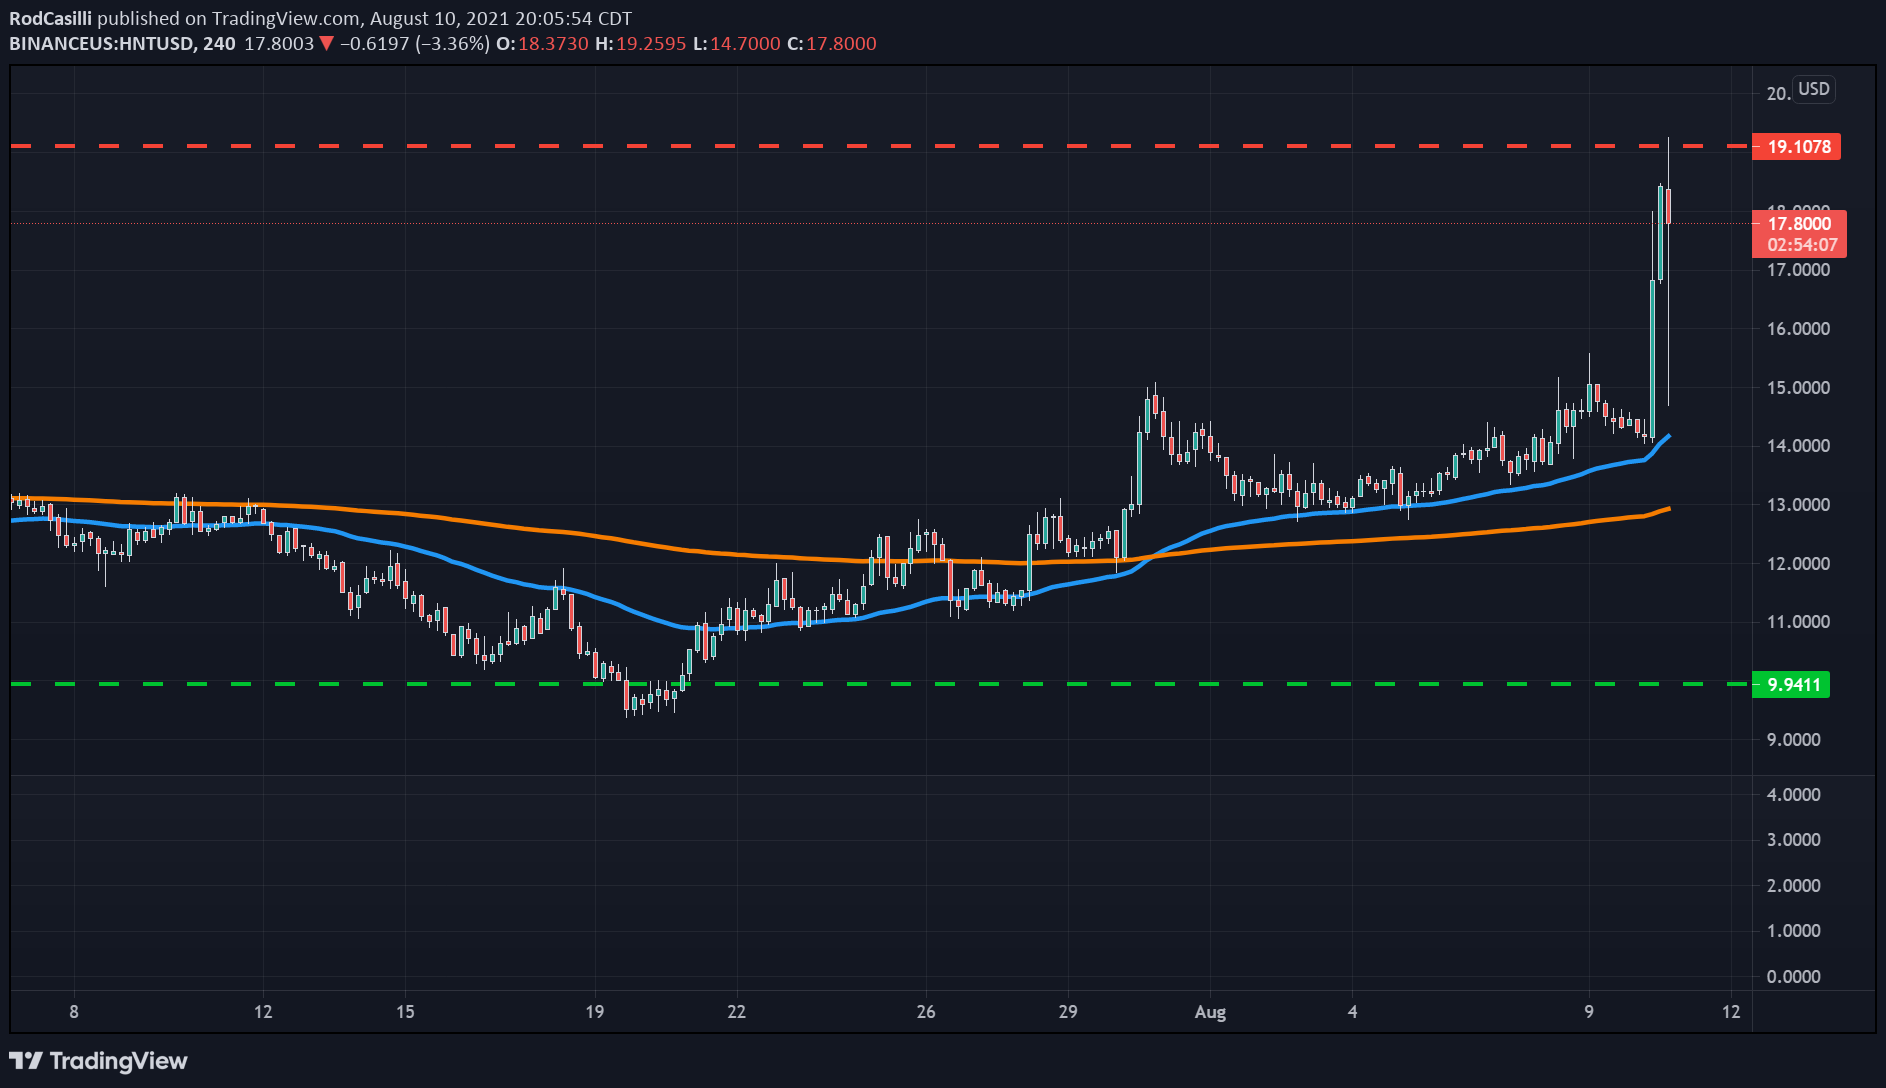Image resolution: width=1886 pixels, height=1088 pixels.
Task: Click the USD currency label
Action: [1814, 89]
